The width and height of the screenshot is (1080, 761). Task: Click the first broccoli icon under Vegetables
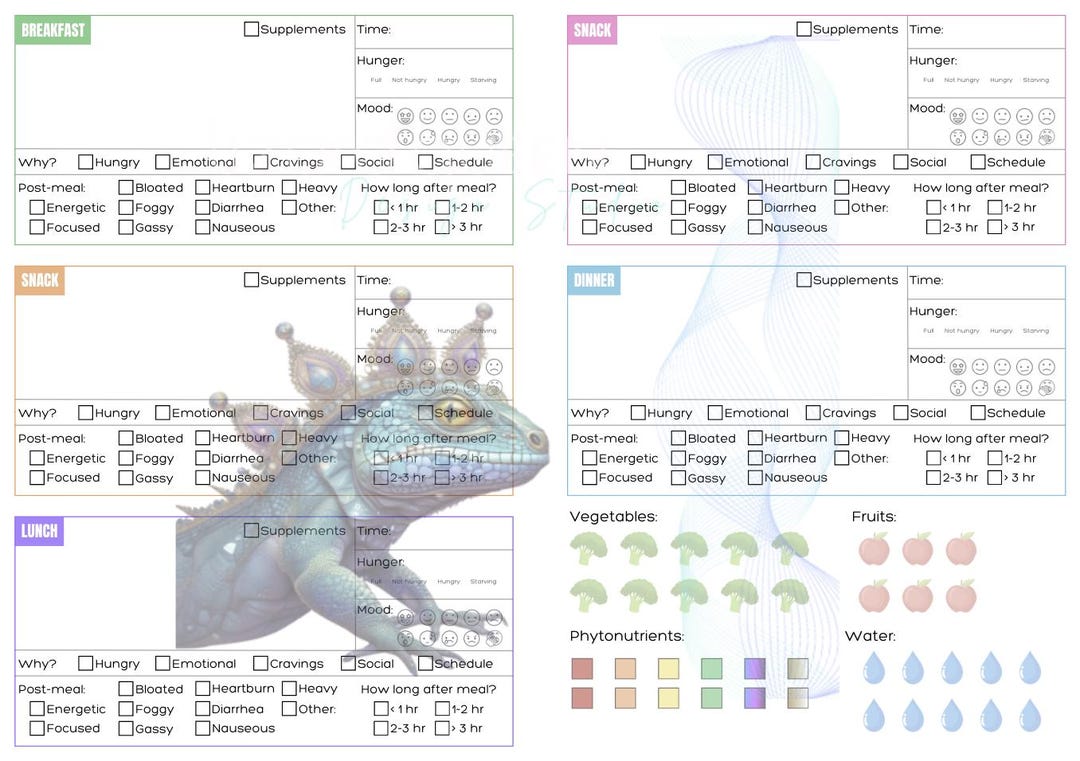coord(589,549)
